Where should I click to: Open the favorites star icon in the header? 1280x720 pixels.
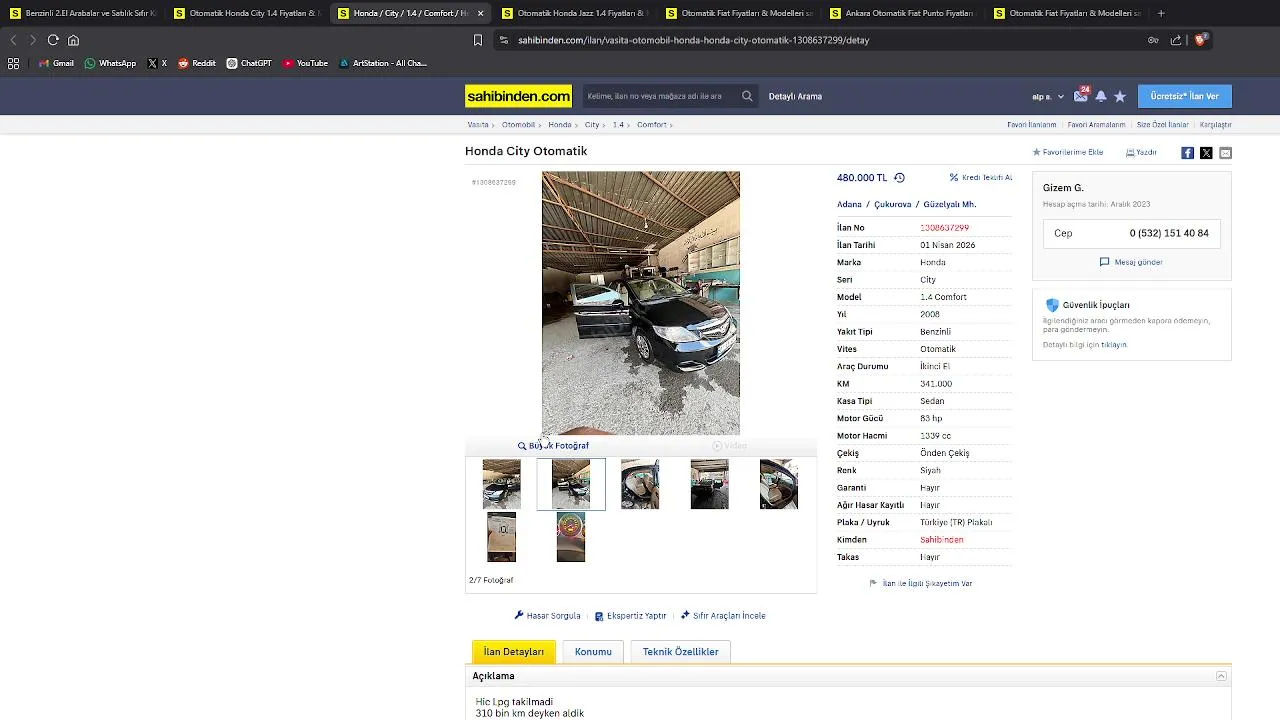tap(1120, 96)
